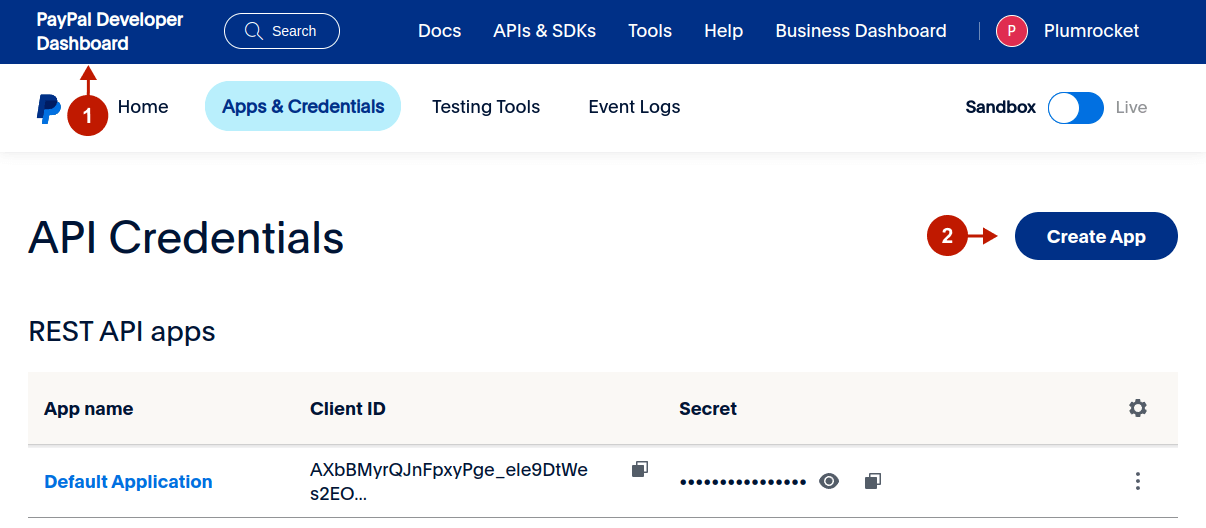The image size is (1206, 528).
Task: Click the Plumrocket profile avatar
Action: click(1011, 31)
